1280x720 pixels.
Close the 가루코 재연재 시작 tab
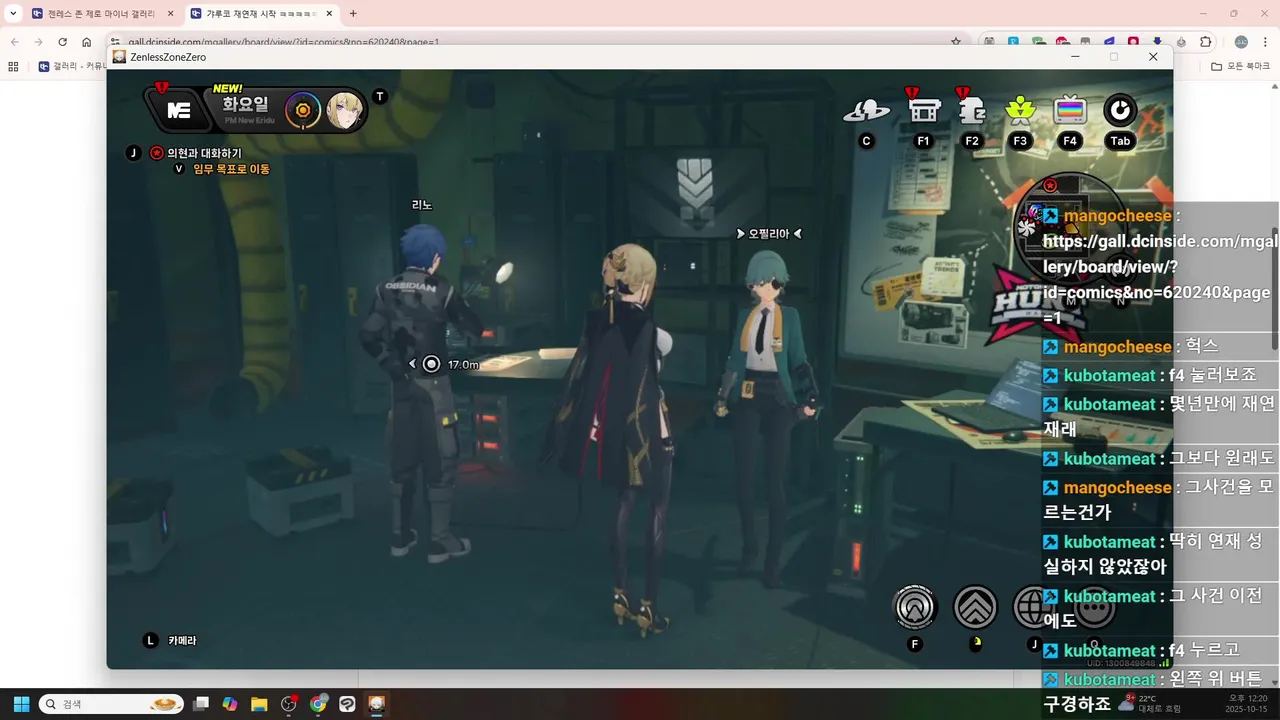pos(329,14)
